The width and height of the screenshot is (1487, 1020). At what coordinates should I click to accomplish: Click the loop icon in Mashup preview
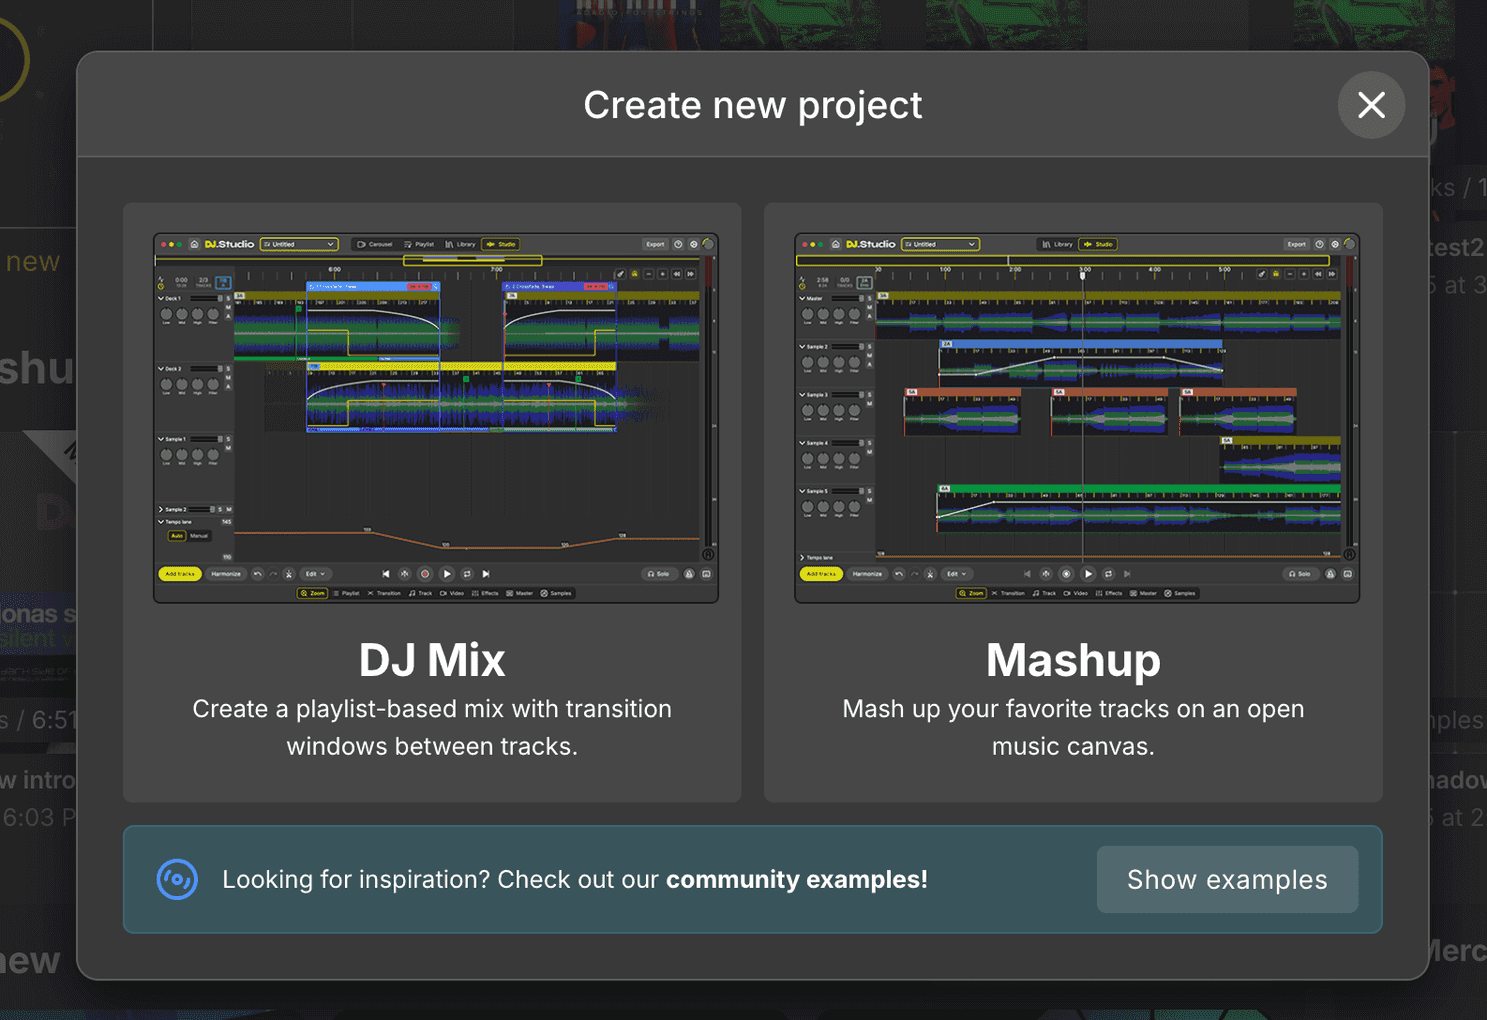(1108, 574)
